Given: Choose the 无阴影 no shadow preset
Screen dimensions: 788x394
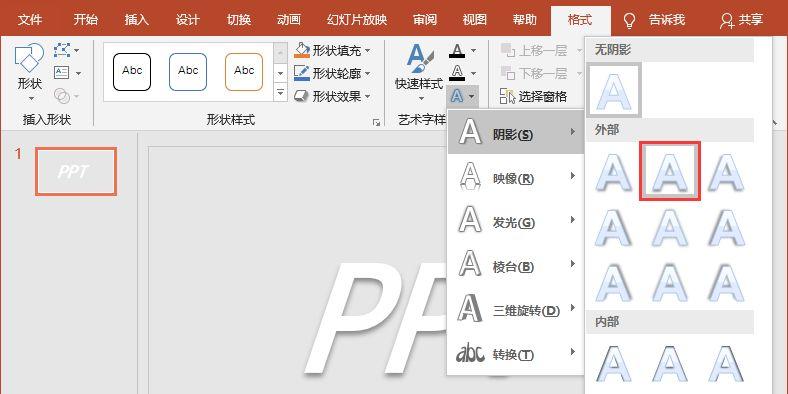Looking at the screenshot, I should coord(614,90).
